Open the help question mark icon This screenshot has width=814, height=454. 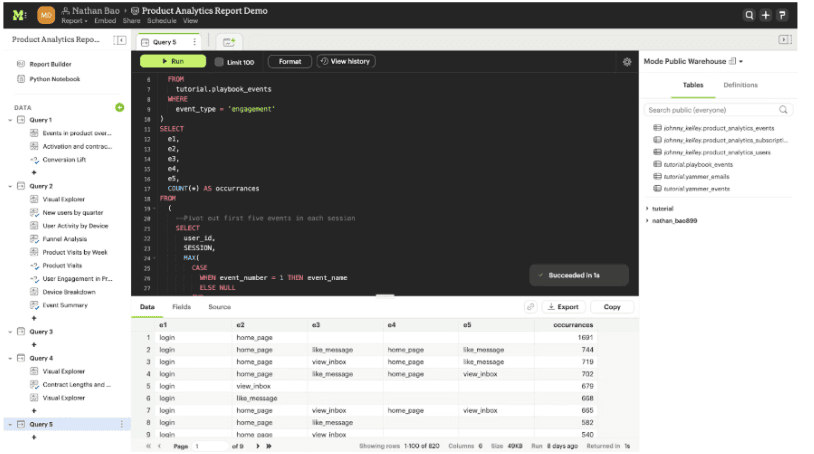[782, 15]
